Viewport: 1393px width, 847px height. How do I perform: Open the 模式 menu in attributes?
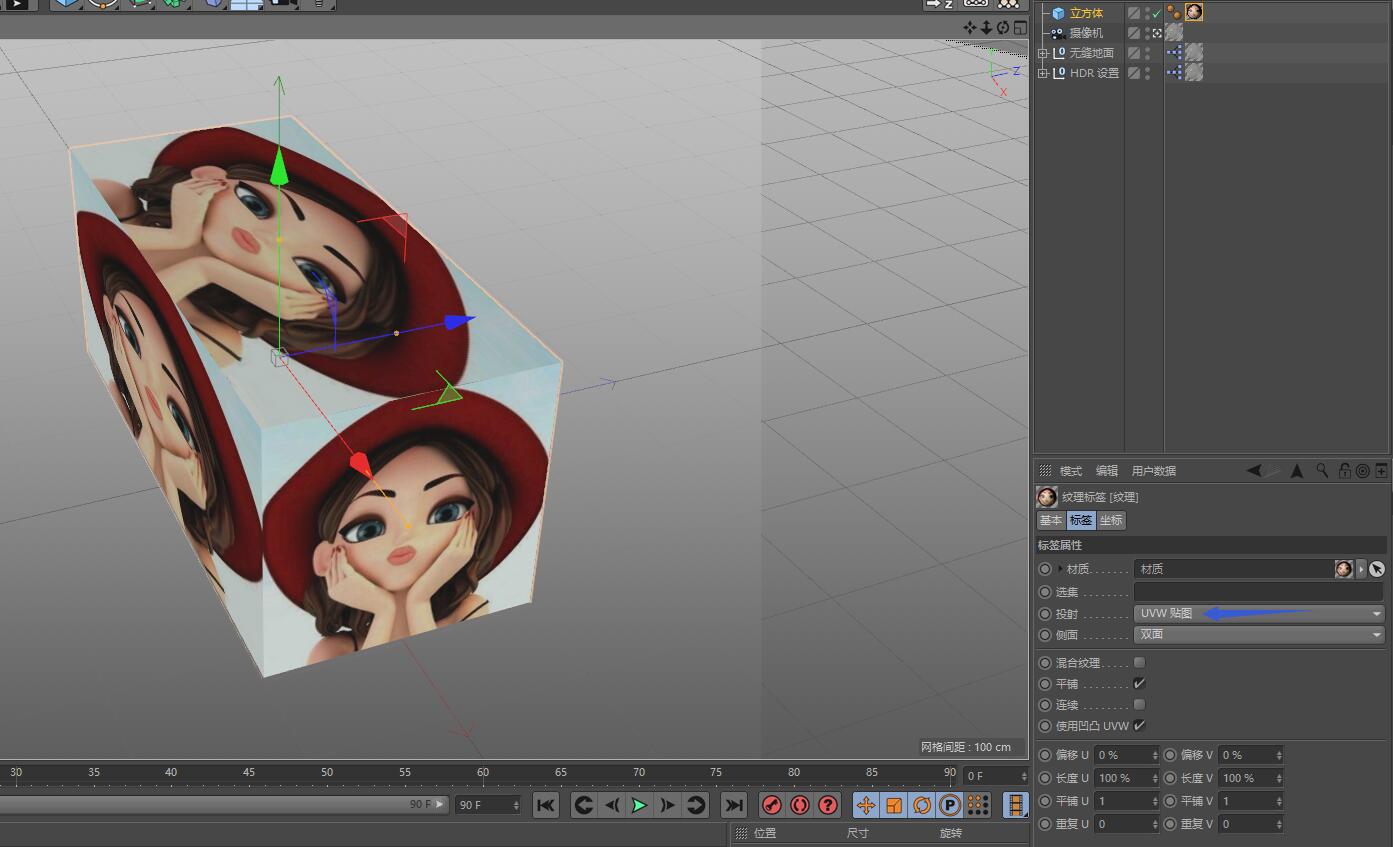coord(1071,471)
